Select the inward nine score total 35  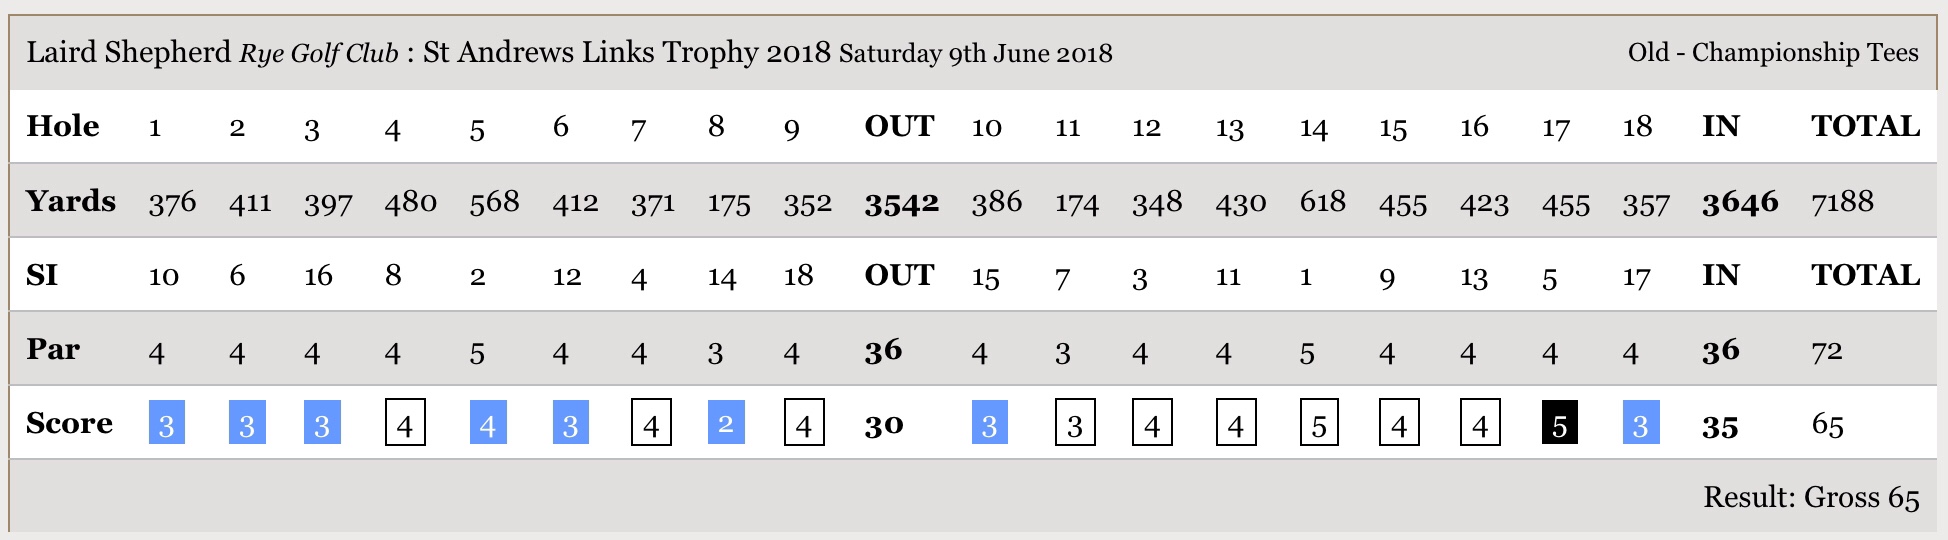coord(1720,427)
